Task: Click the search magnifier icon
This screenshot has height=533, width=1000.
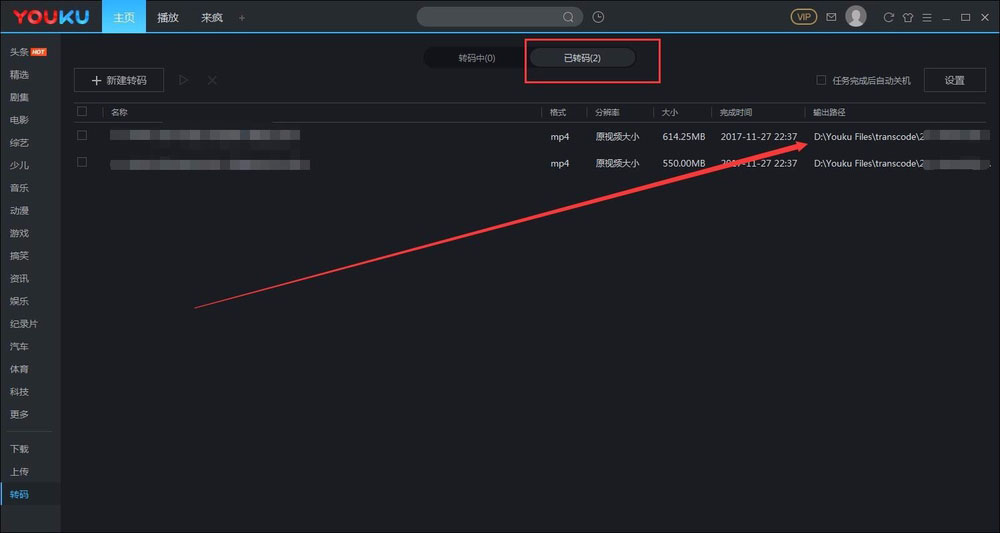Action: 568,17
